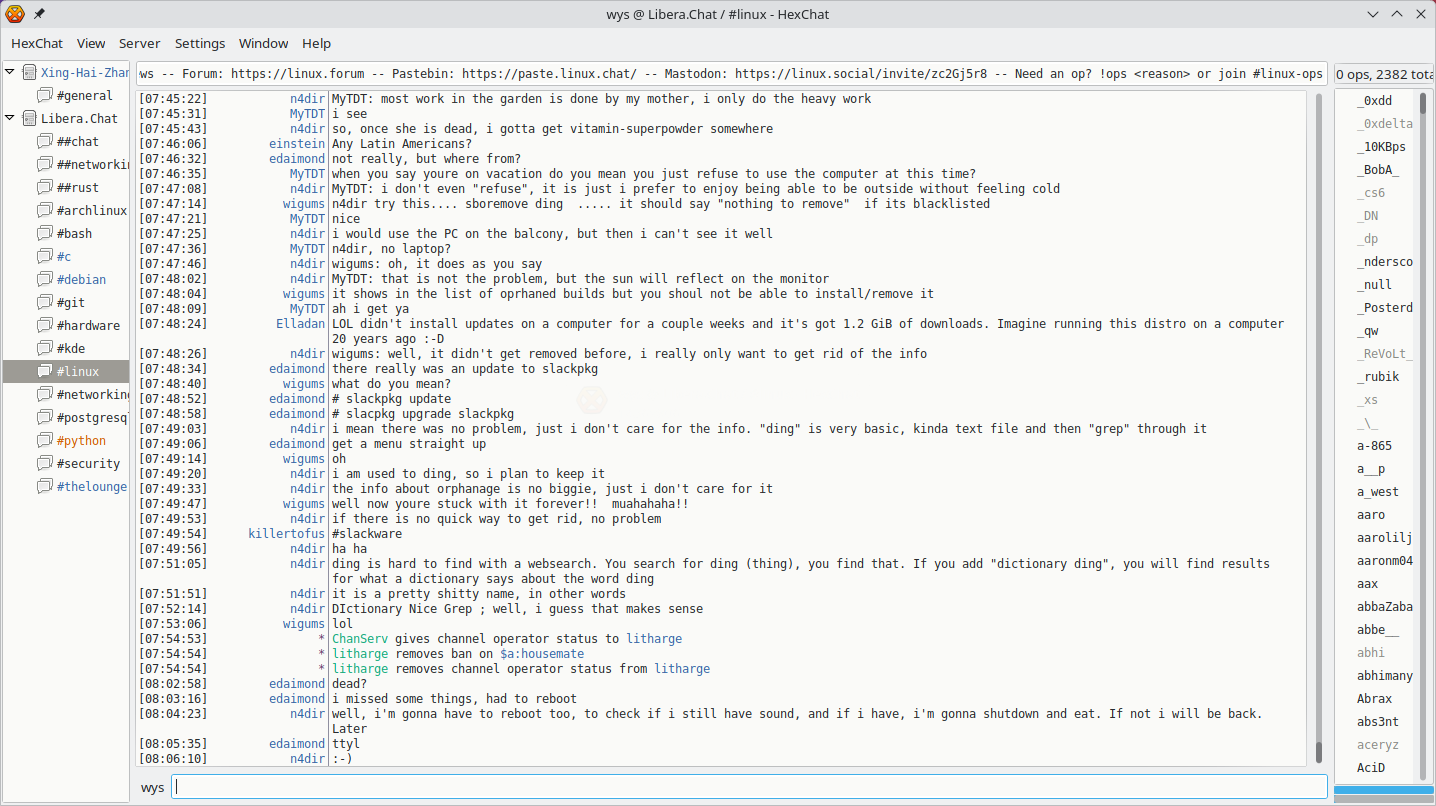The height and width of the screenshot is (806, 1436).
Task: Select user _null in user list
Action: 1374,285
